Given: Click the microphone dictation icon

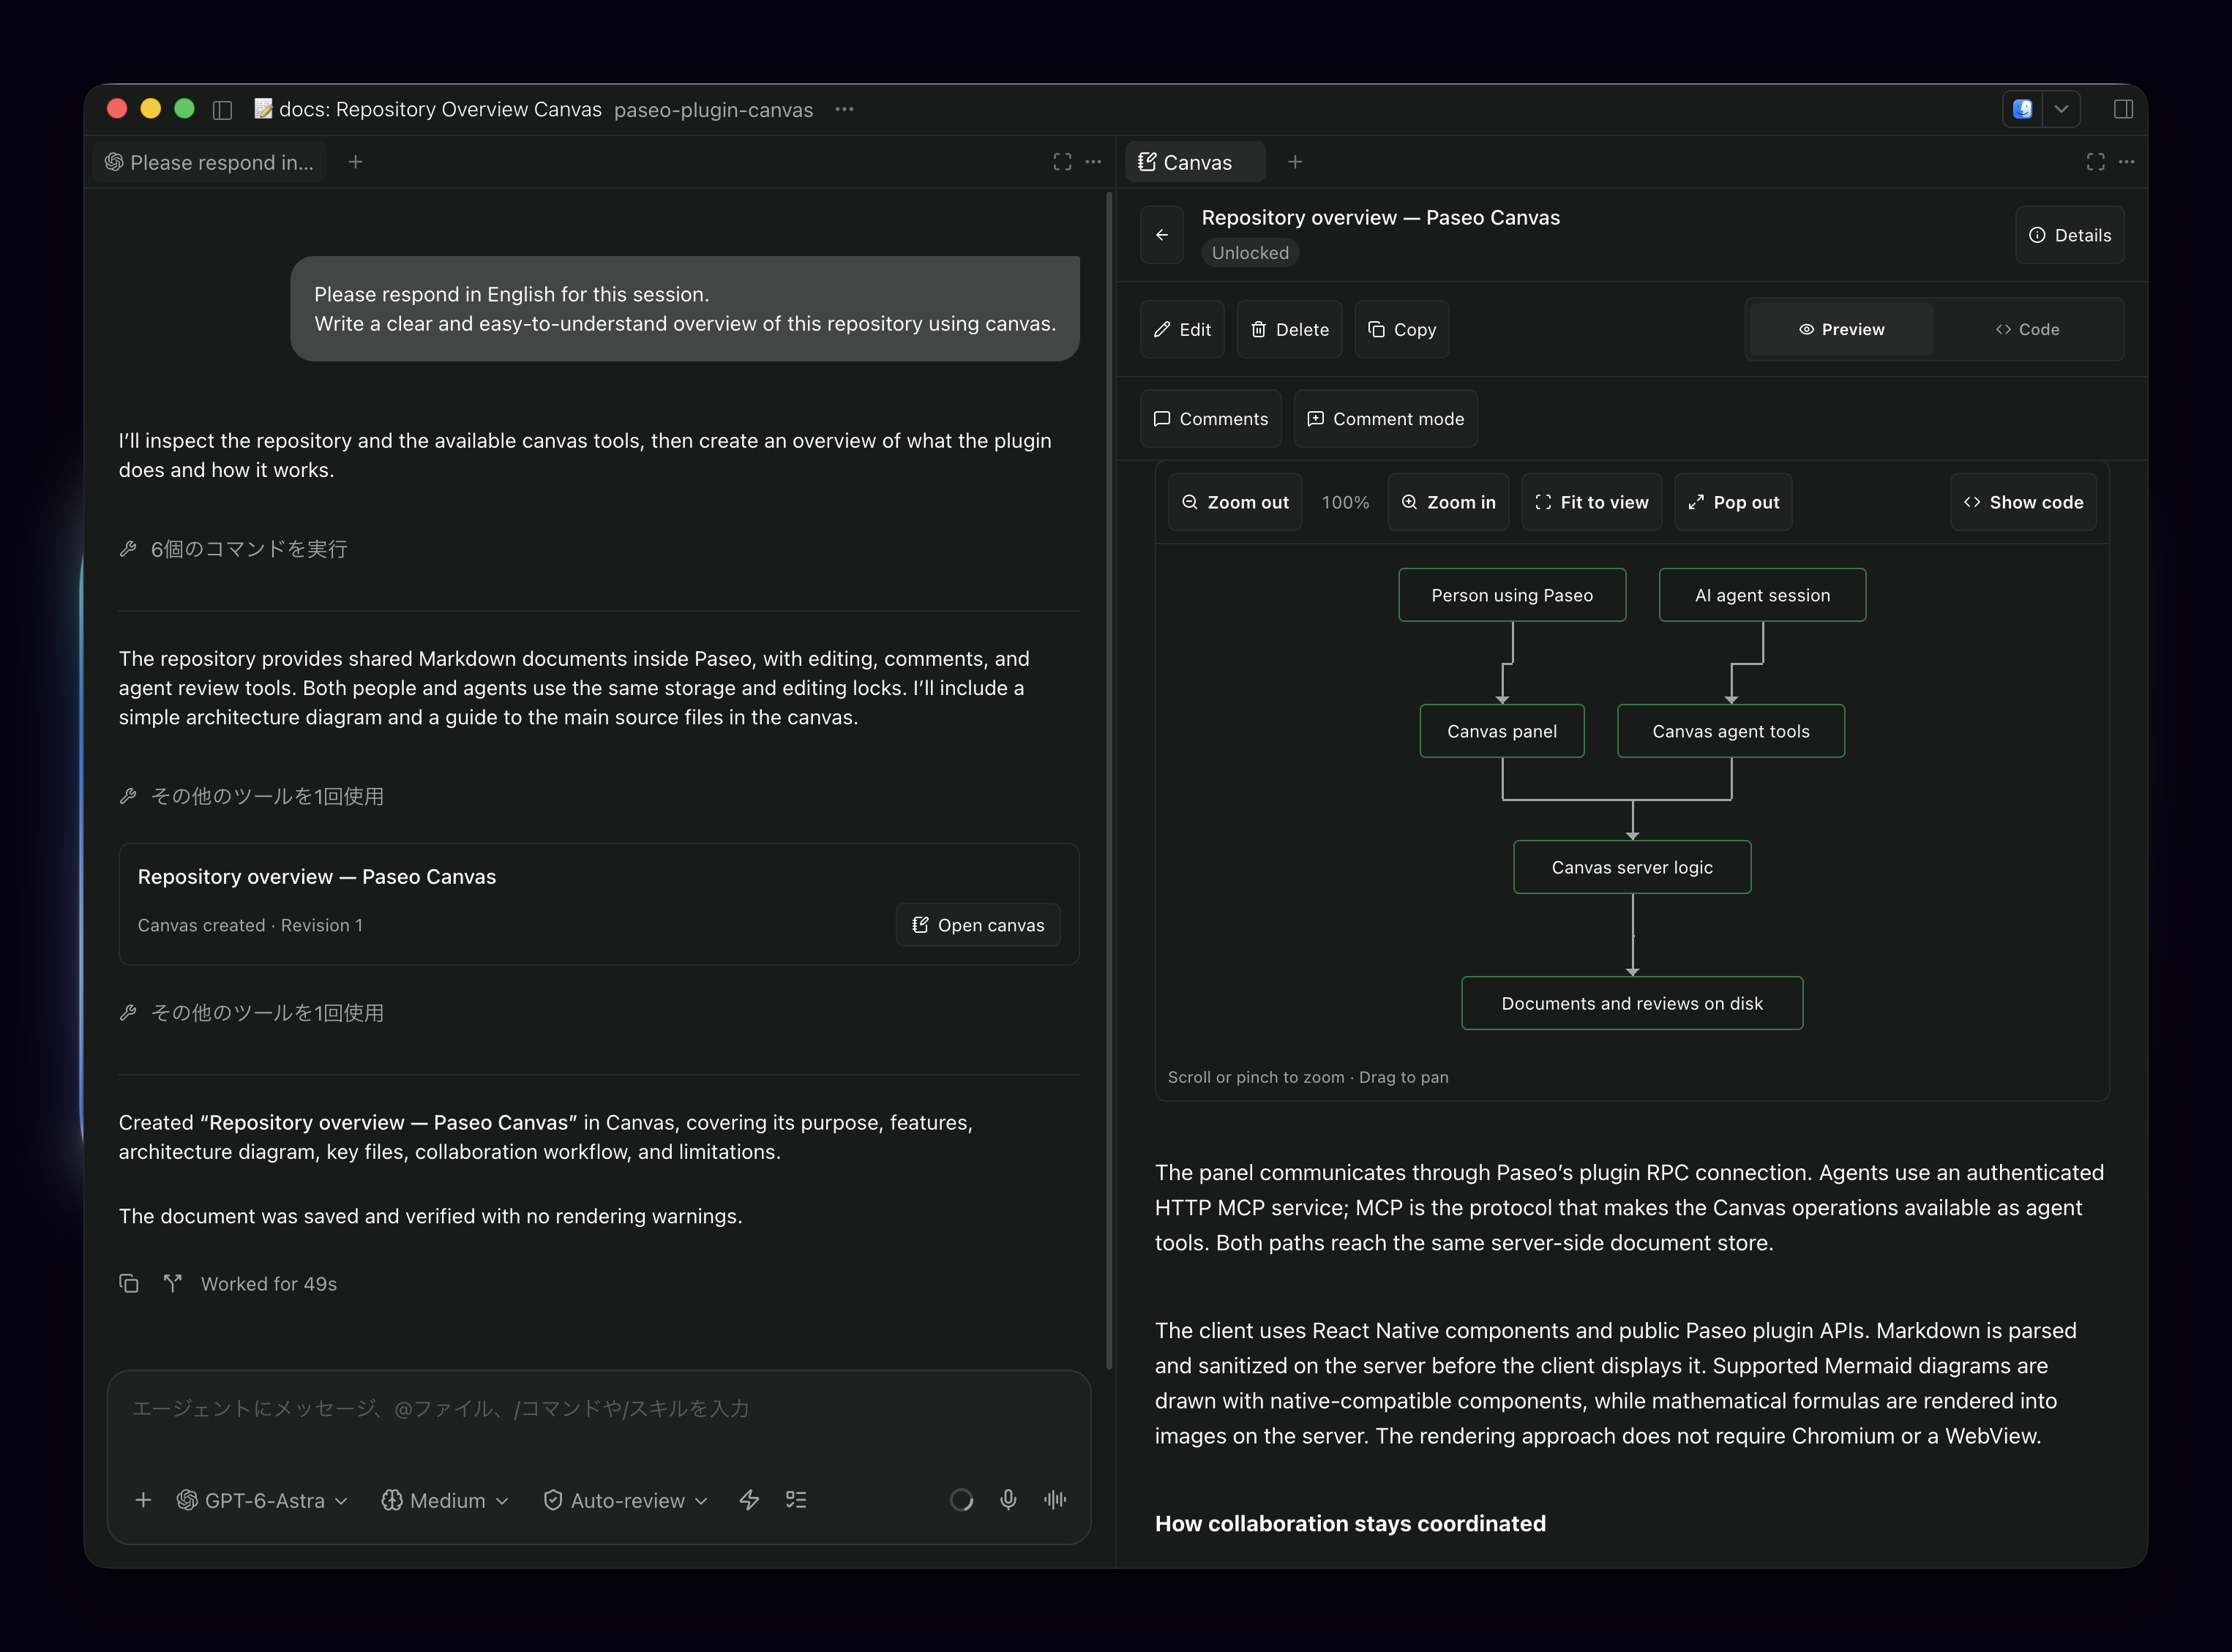Looking at the screenshot, I should (x=1008, y=1500).
